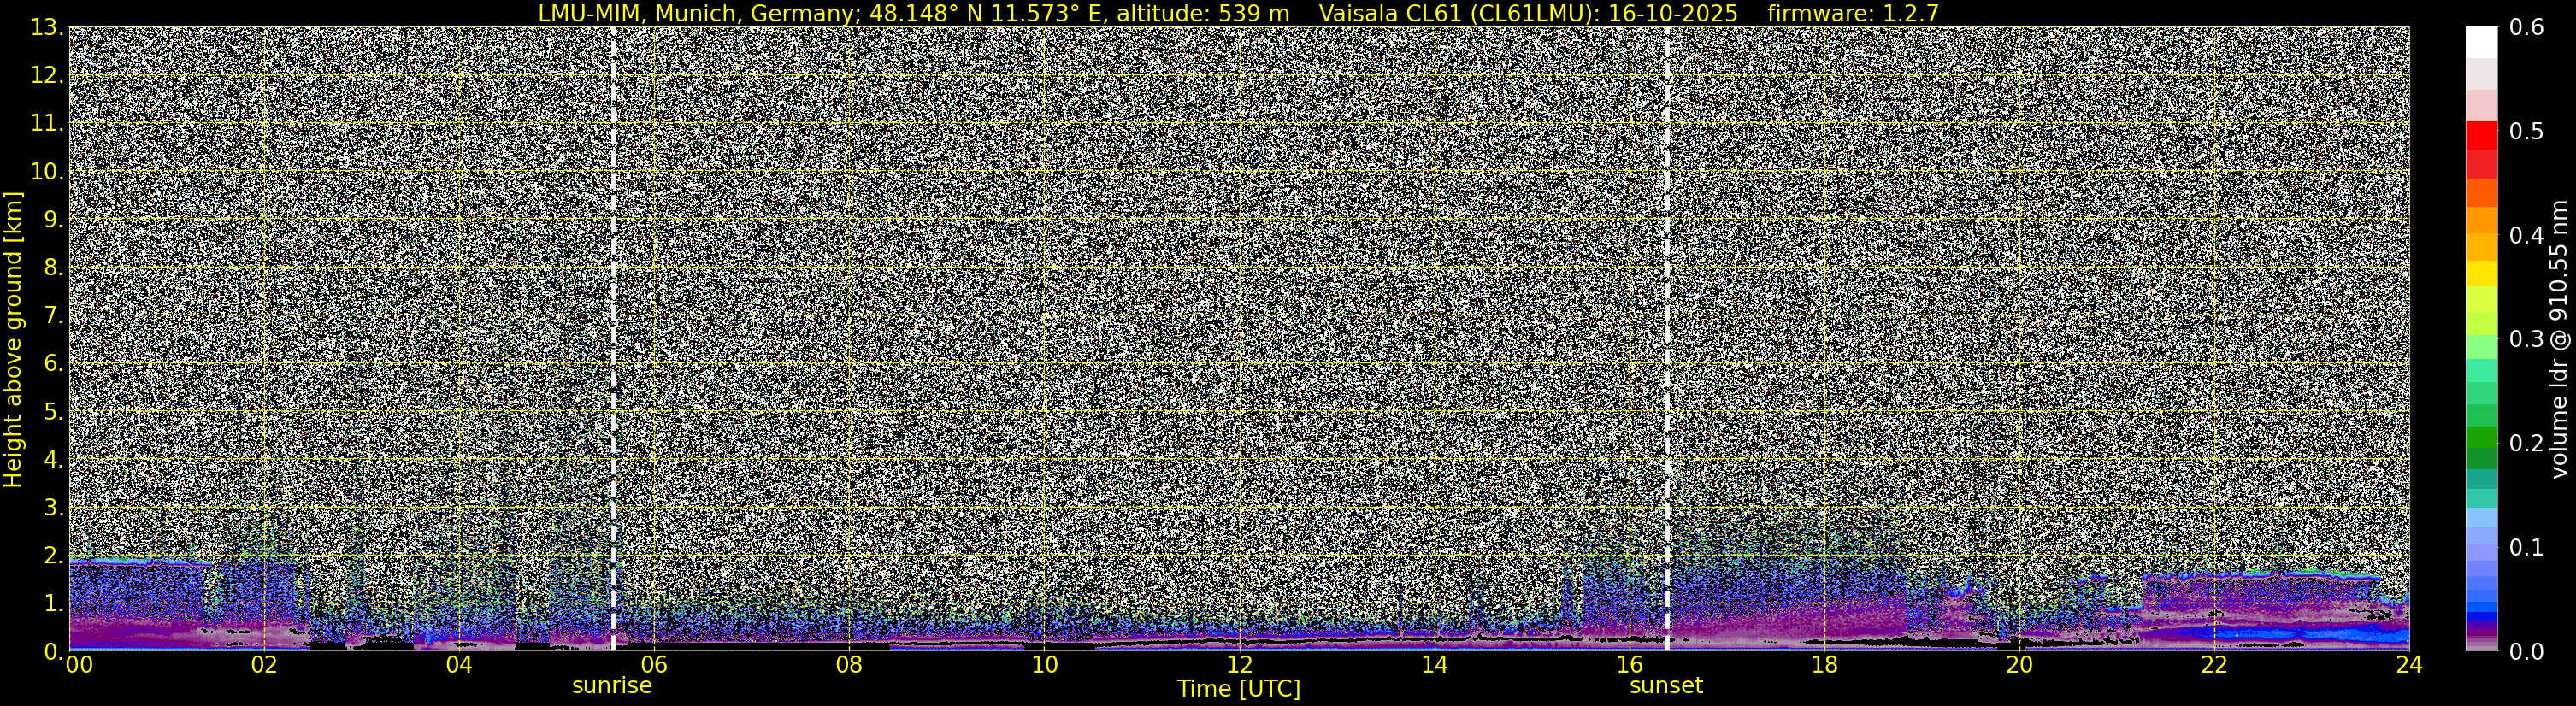Click the colorbar tick label '0.2'
Image resolution: width=2576 pixels, height=706 pixels.
(x=2527, y=443)
